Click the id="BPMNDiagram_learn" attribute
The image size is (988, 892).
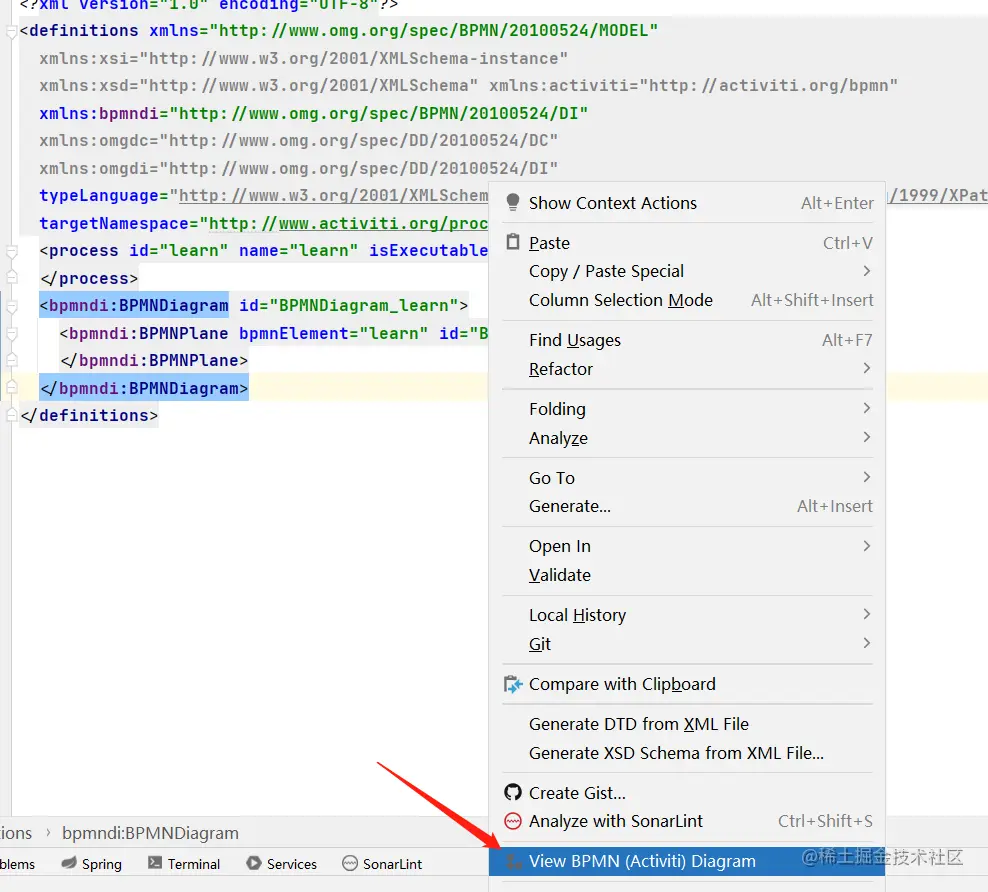coord(348,306)
